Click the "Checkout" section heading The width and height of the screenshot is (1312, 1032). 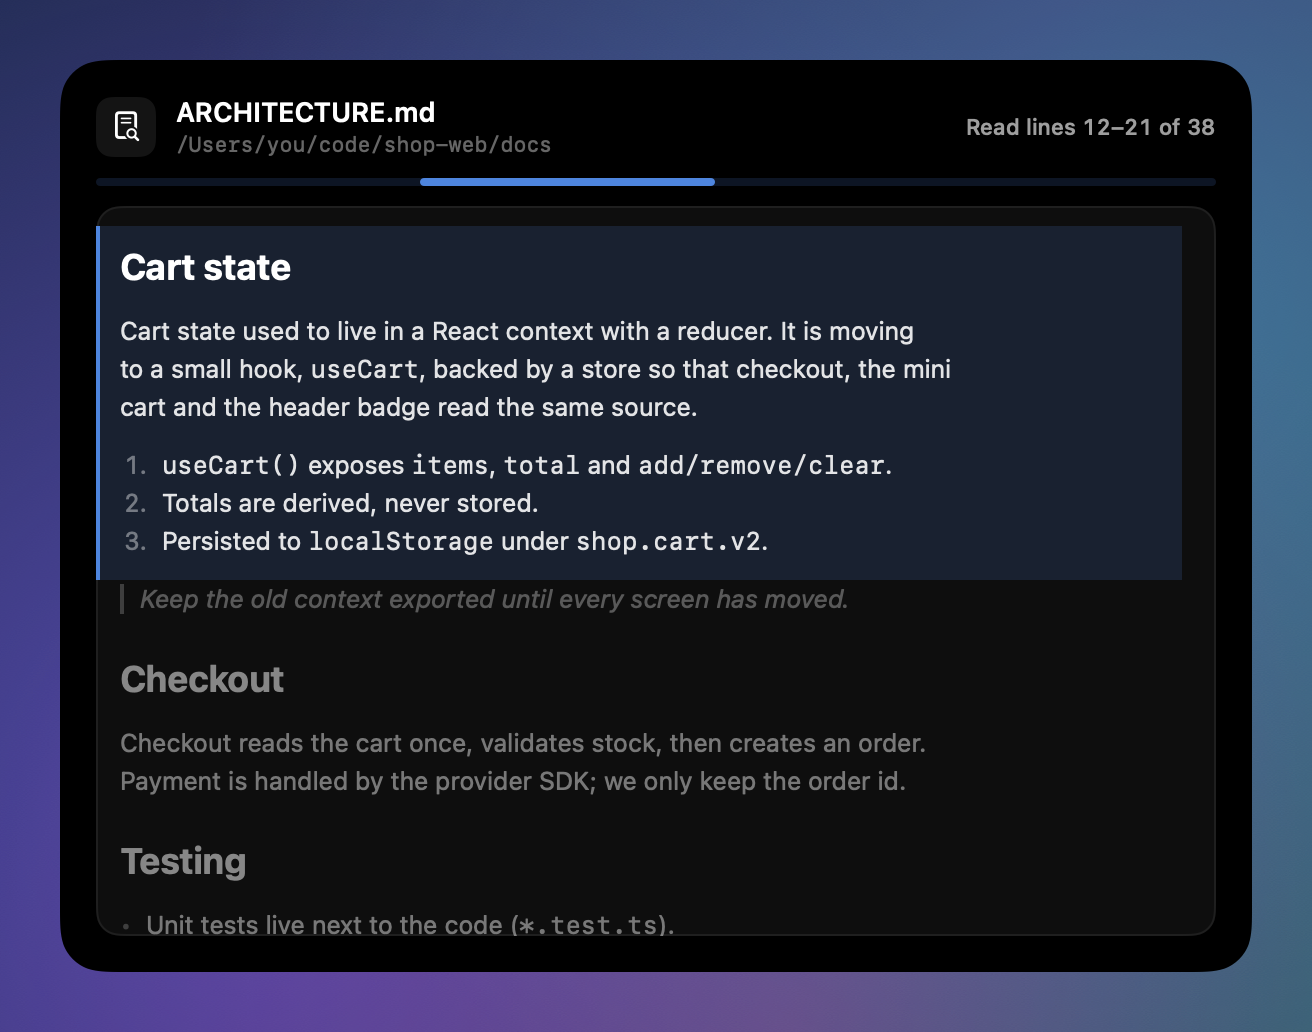pos(202,680)
